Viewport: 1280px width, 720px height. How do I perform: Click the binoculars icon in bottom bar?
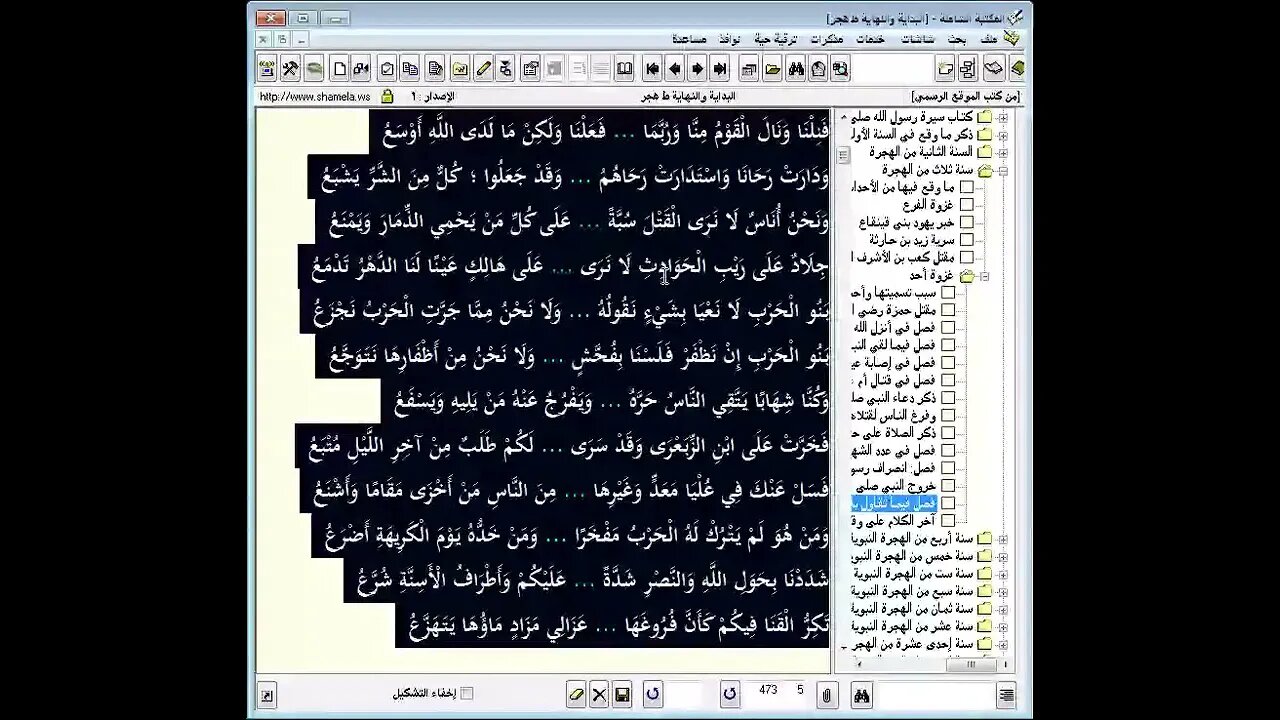tap(861, 694)
